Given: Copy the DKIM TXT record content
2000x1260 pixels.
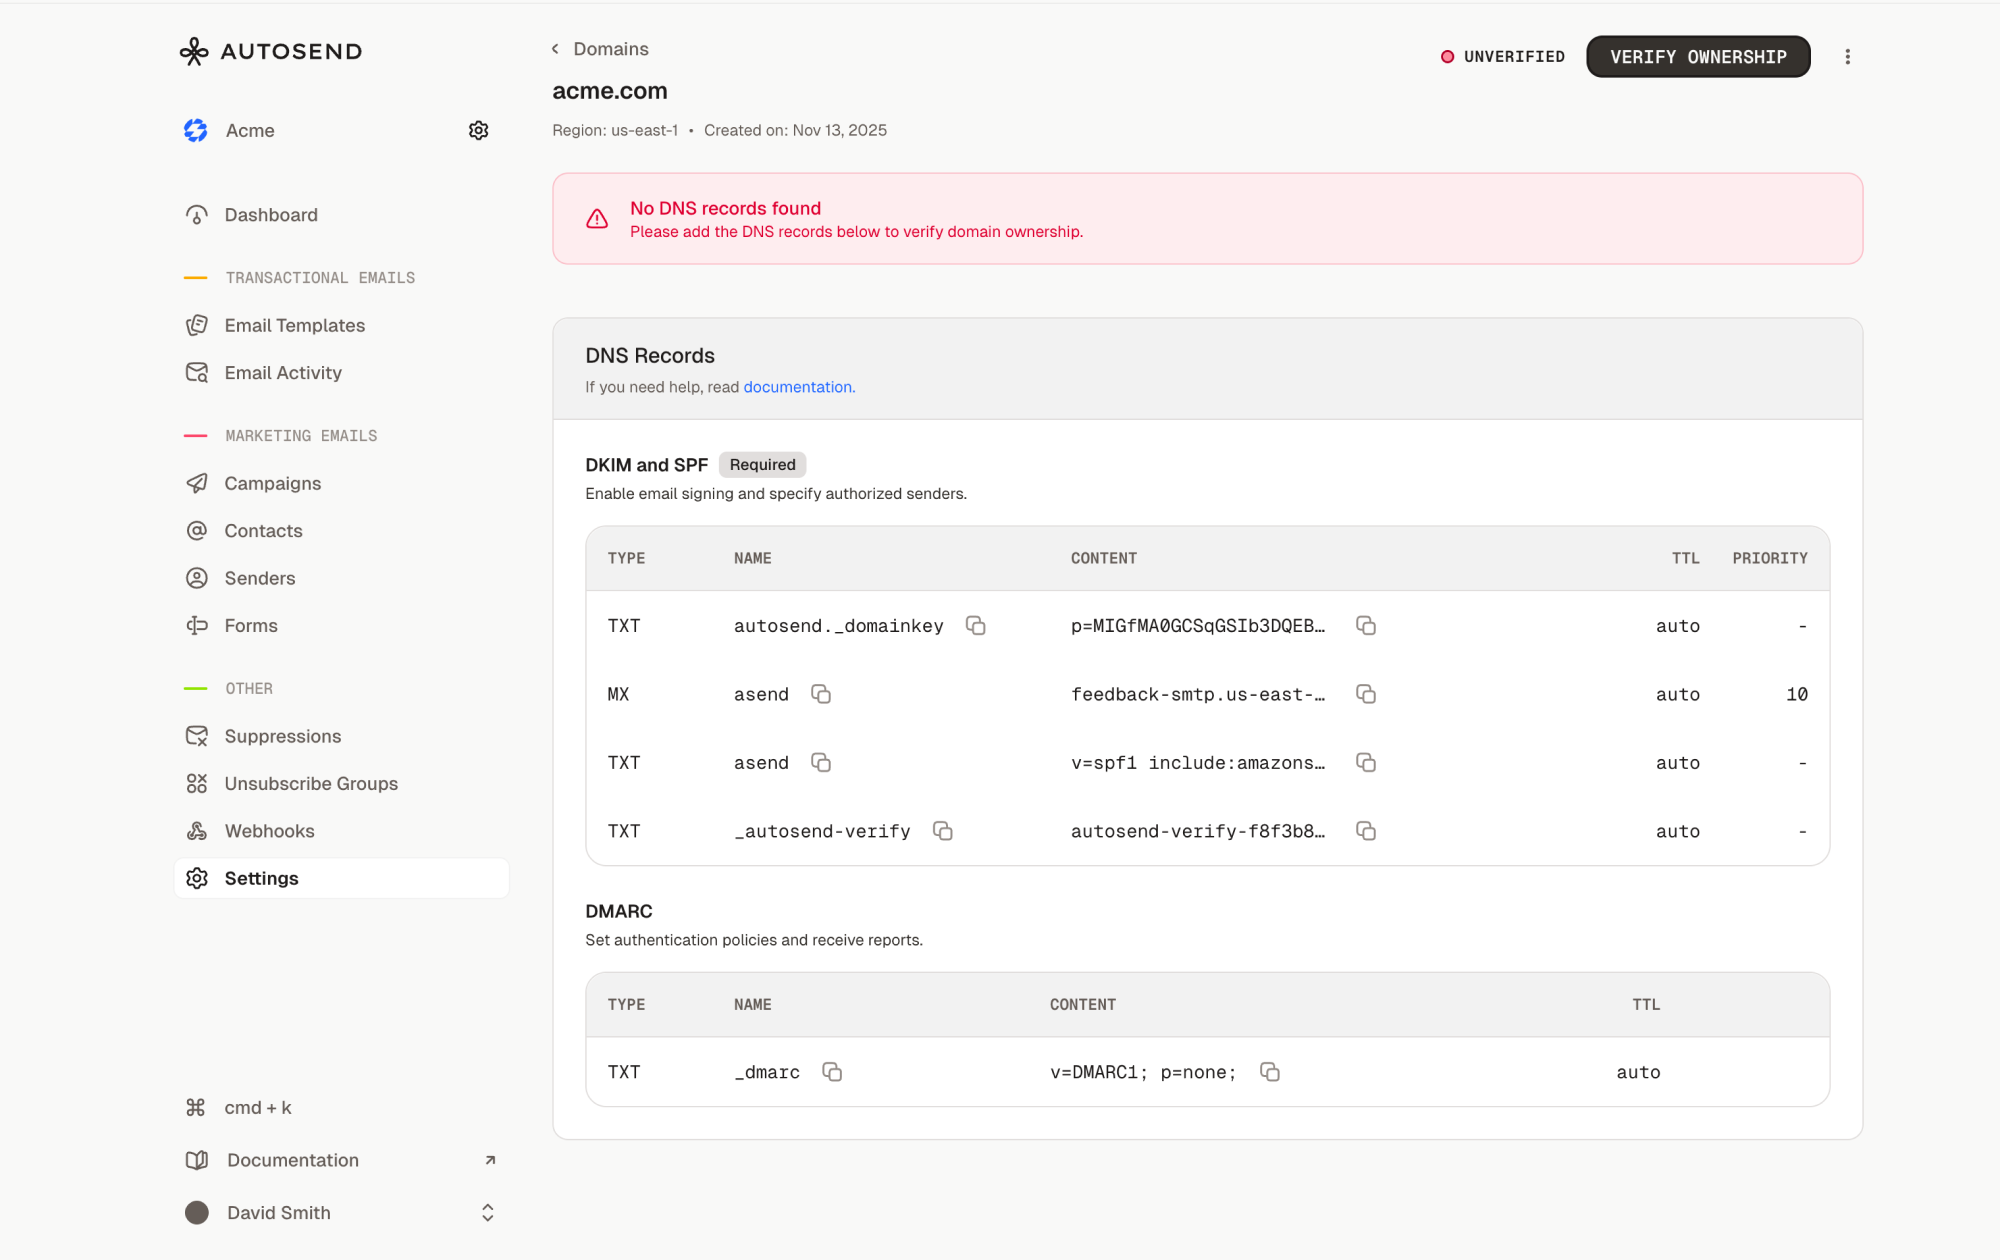Looking at the screenshot, I should pyautogui.click(x=1366, y=625).
